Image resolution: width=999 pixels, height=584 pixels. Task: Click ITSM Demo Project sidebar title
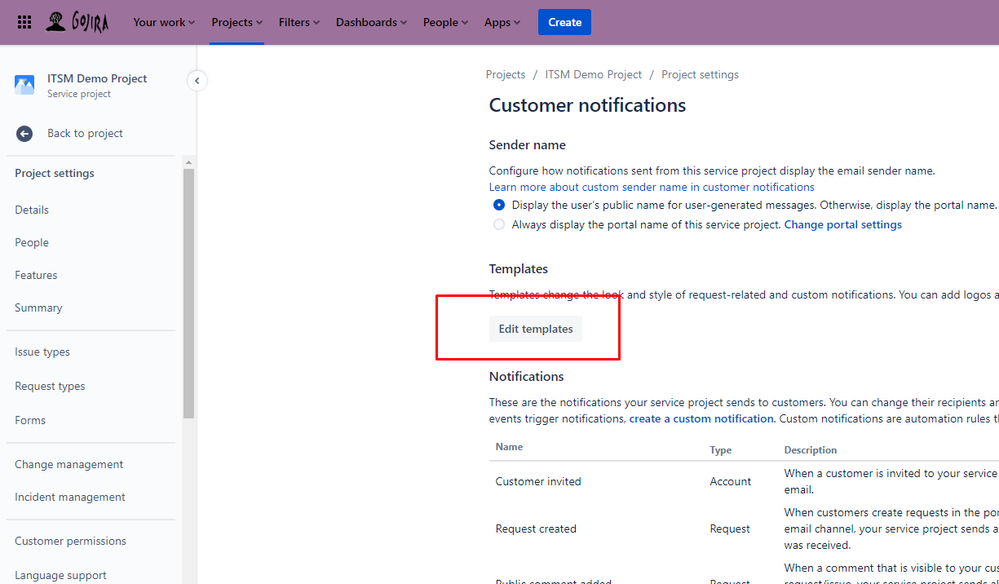tap(97, 78)
